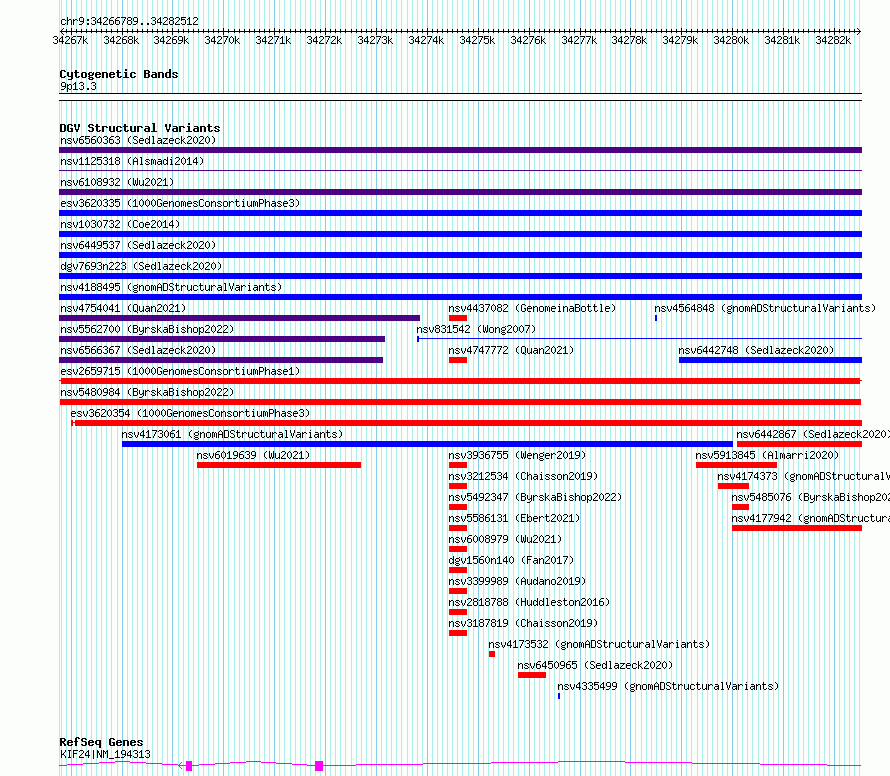This screenshot has height=776, width=890.
Task: Open the nsv5562700 (ByrskaBishop2022) label
Action: (147, 329)
